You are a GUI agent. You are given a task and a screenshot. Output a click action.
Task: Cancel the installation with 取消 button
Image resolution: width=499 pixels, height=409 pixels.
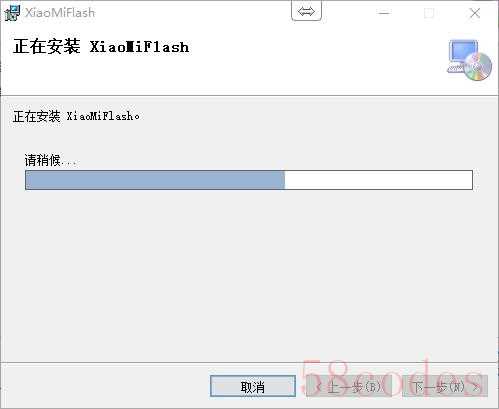tap(253, 387)
